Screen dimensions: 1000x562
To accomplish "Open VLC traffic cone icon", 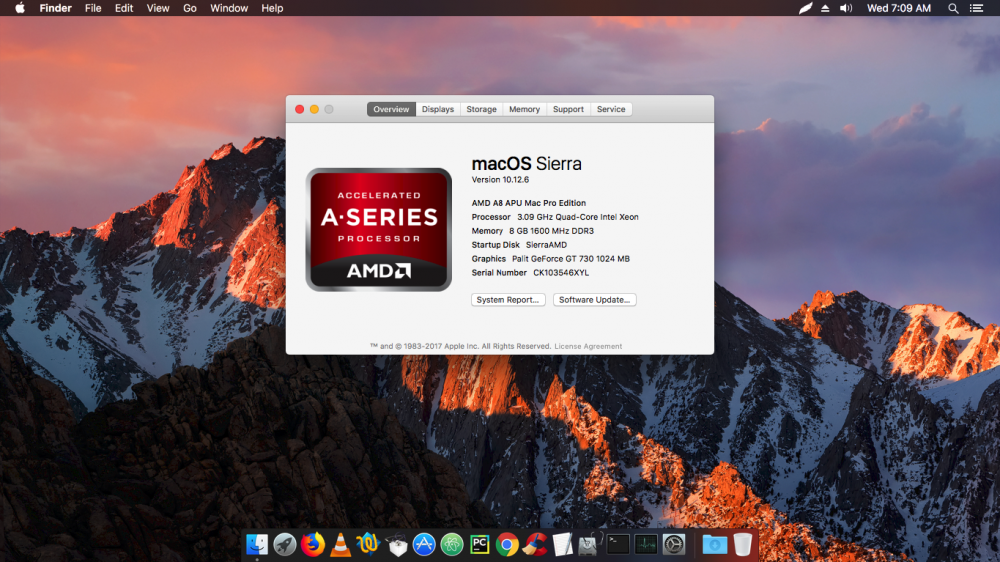I will click(341, 544).
